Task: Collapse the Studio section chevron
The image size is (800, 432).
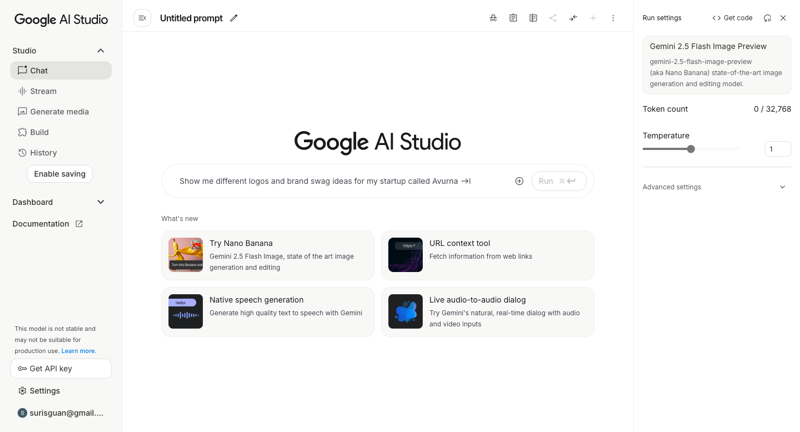Action: [x=101, y=50]
